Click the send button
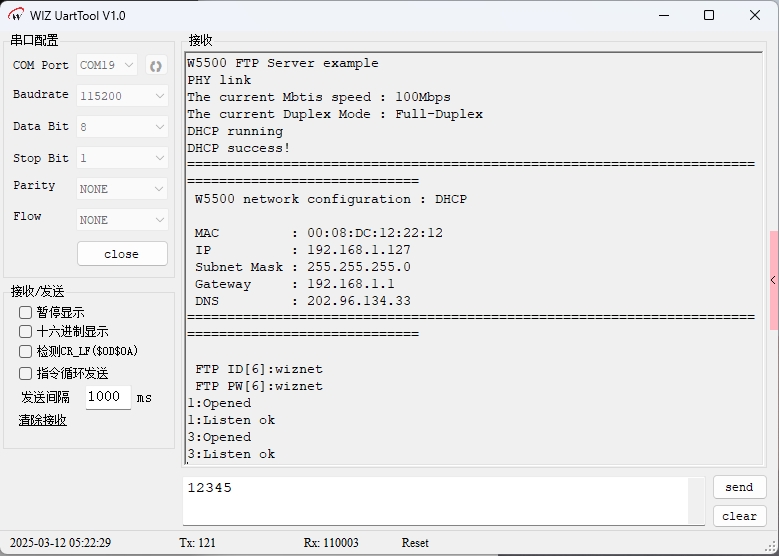 739,487
